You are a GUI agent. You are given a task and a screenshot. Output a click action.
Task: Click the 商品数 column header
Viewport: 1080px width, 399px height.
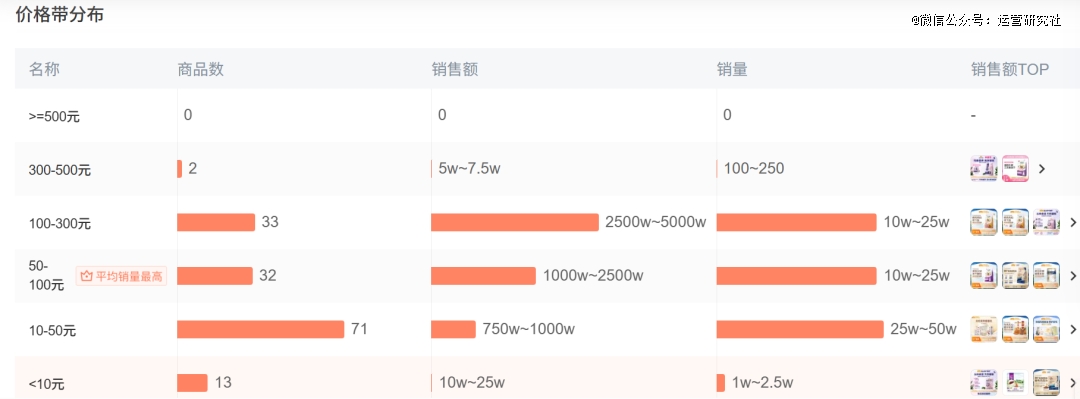(x=200, y=69)
